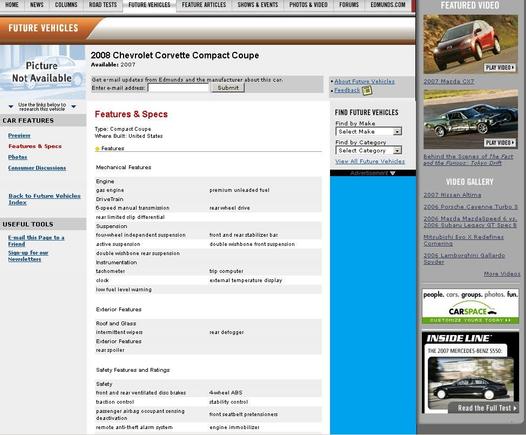Click the 'premium unleaded fuel' text
Viewport: 526px width, 435px height.
(239, 190)
